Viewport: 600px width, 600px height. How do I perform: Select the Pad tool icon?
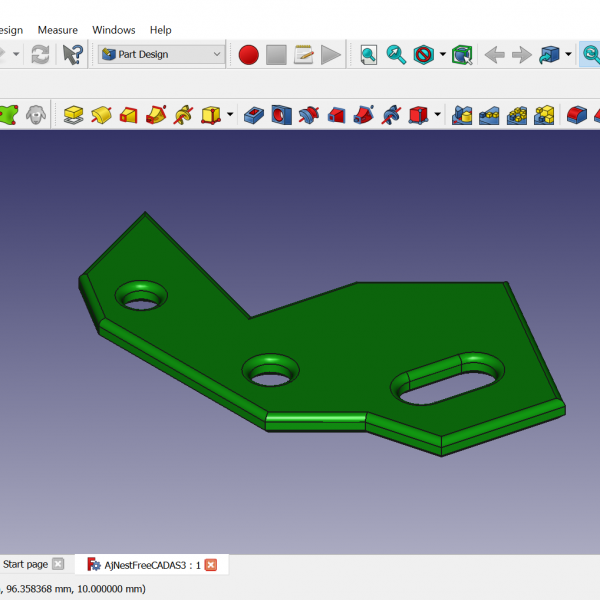pyautogui.click(x=73, y=115)
